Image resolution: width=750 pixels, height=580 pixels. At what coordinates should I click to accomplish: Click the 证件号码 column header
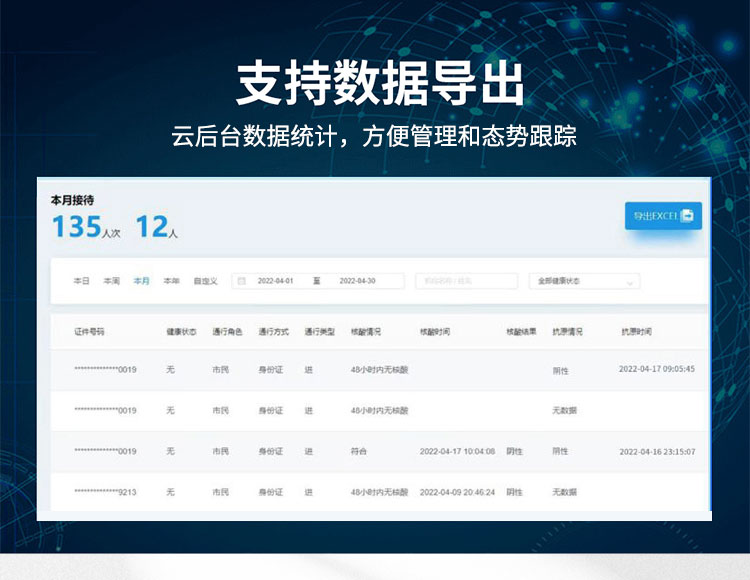click(89, 331)
